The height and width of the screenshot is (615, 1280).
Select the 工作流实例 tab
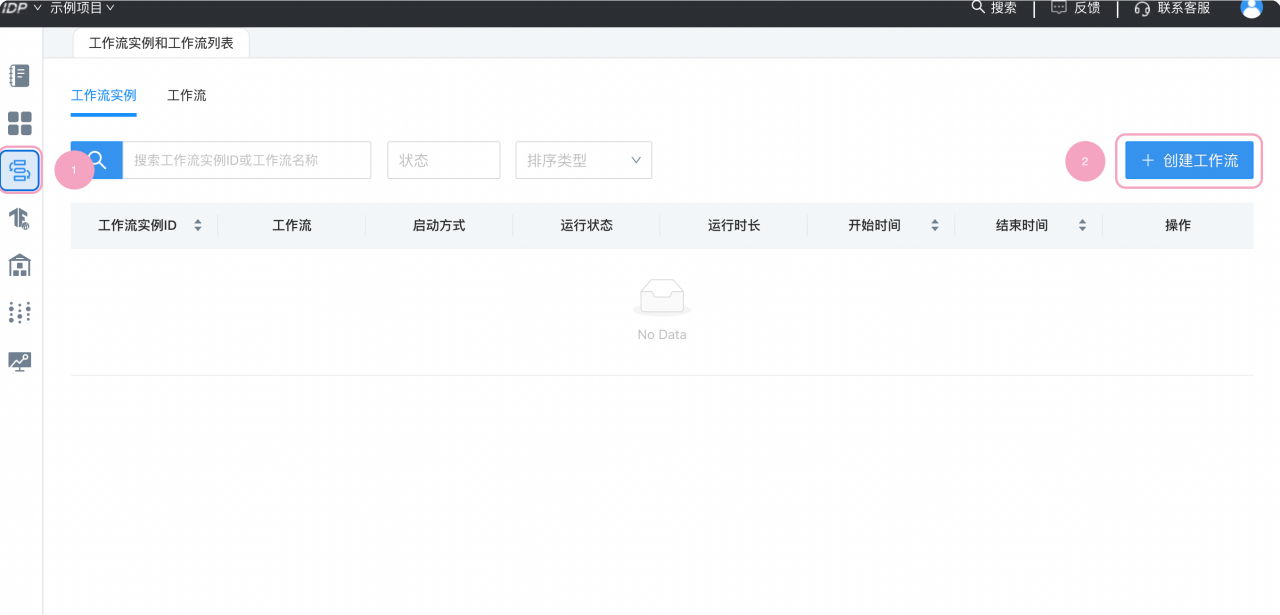click(103, 96)
